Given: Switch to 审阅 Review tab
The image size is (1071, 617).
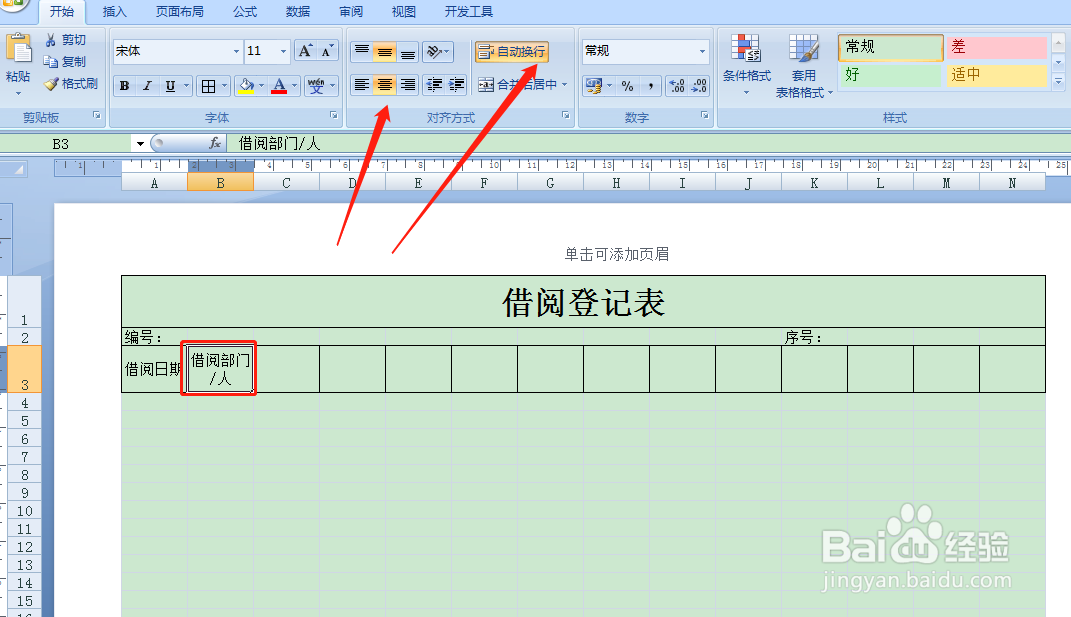Looking at the screenshot, I should pyautogui.click(x=351, y=12).
